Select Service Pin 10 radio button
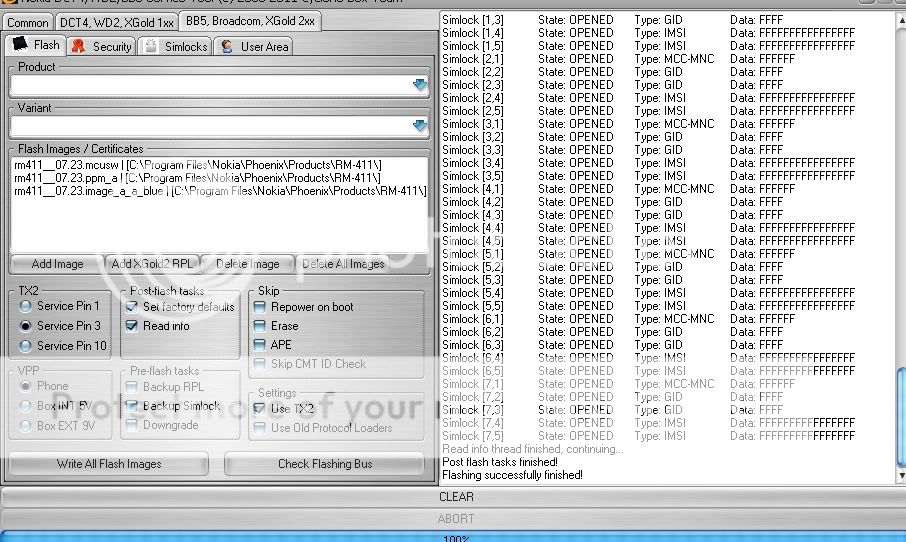906x542 pixels. pyautogui.click(x=25, y=346)
